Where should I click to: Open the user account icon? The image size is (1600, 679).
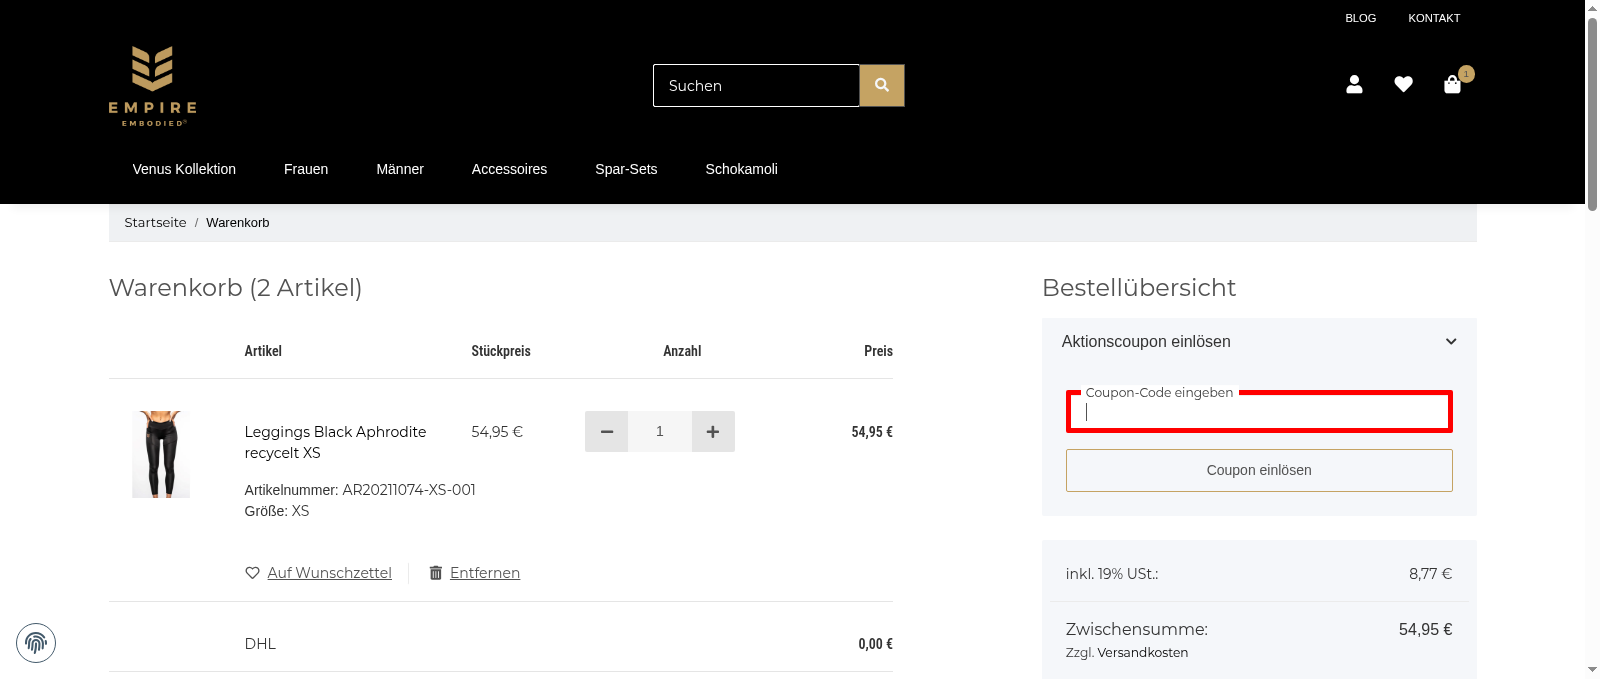tap(1354, 85)
